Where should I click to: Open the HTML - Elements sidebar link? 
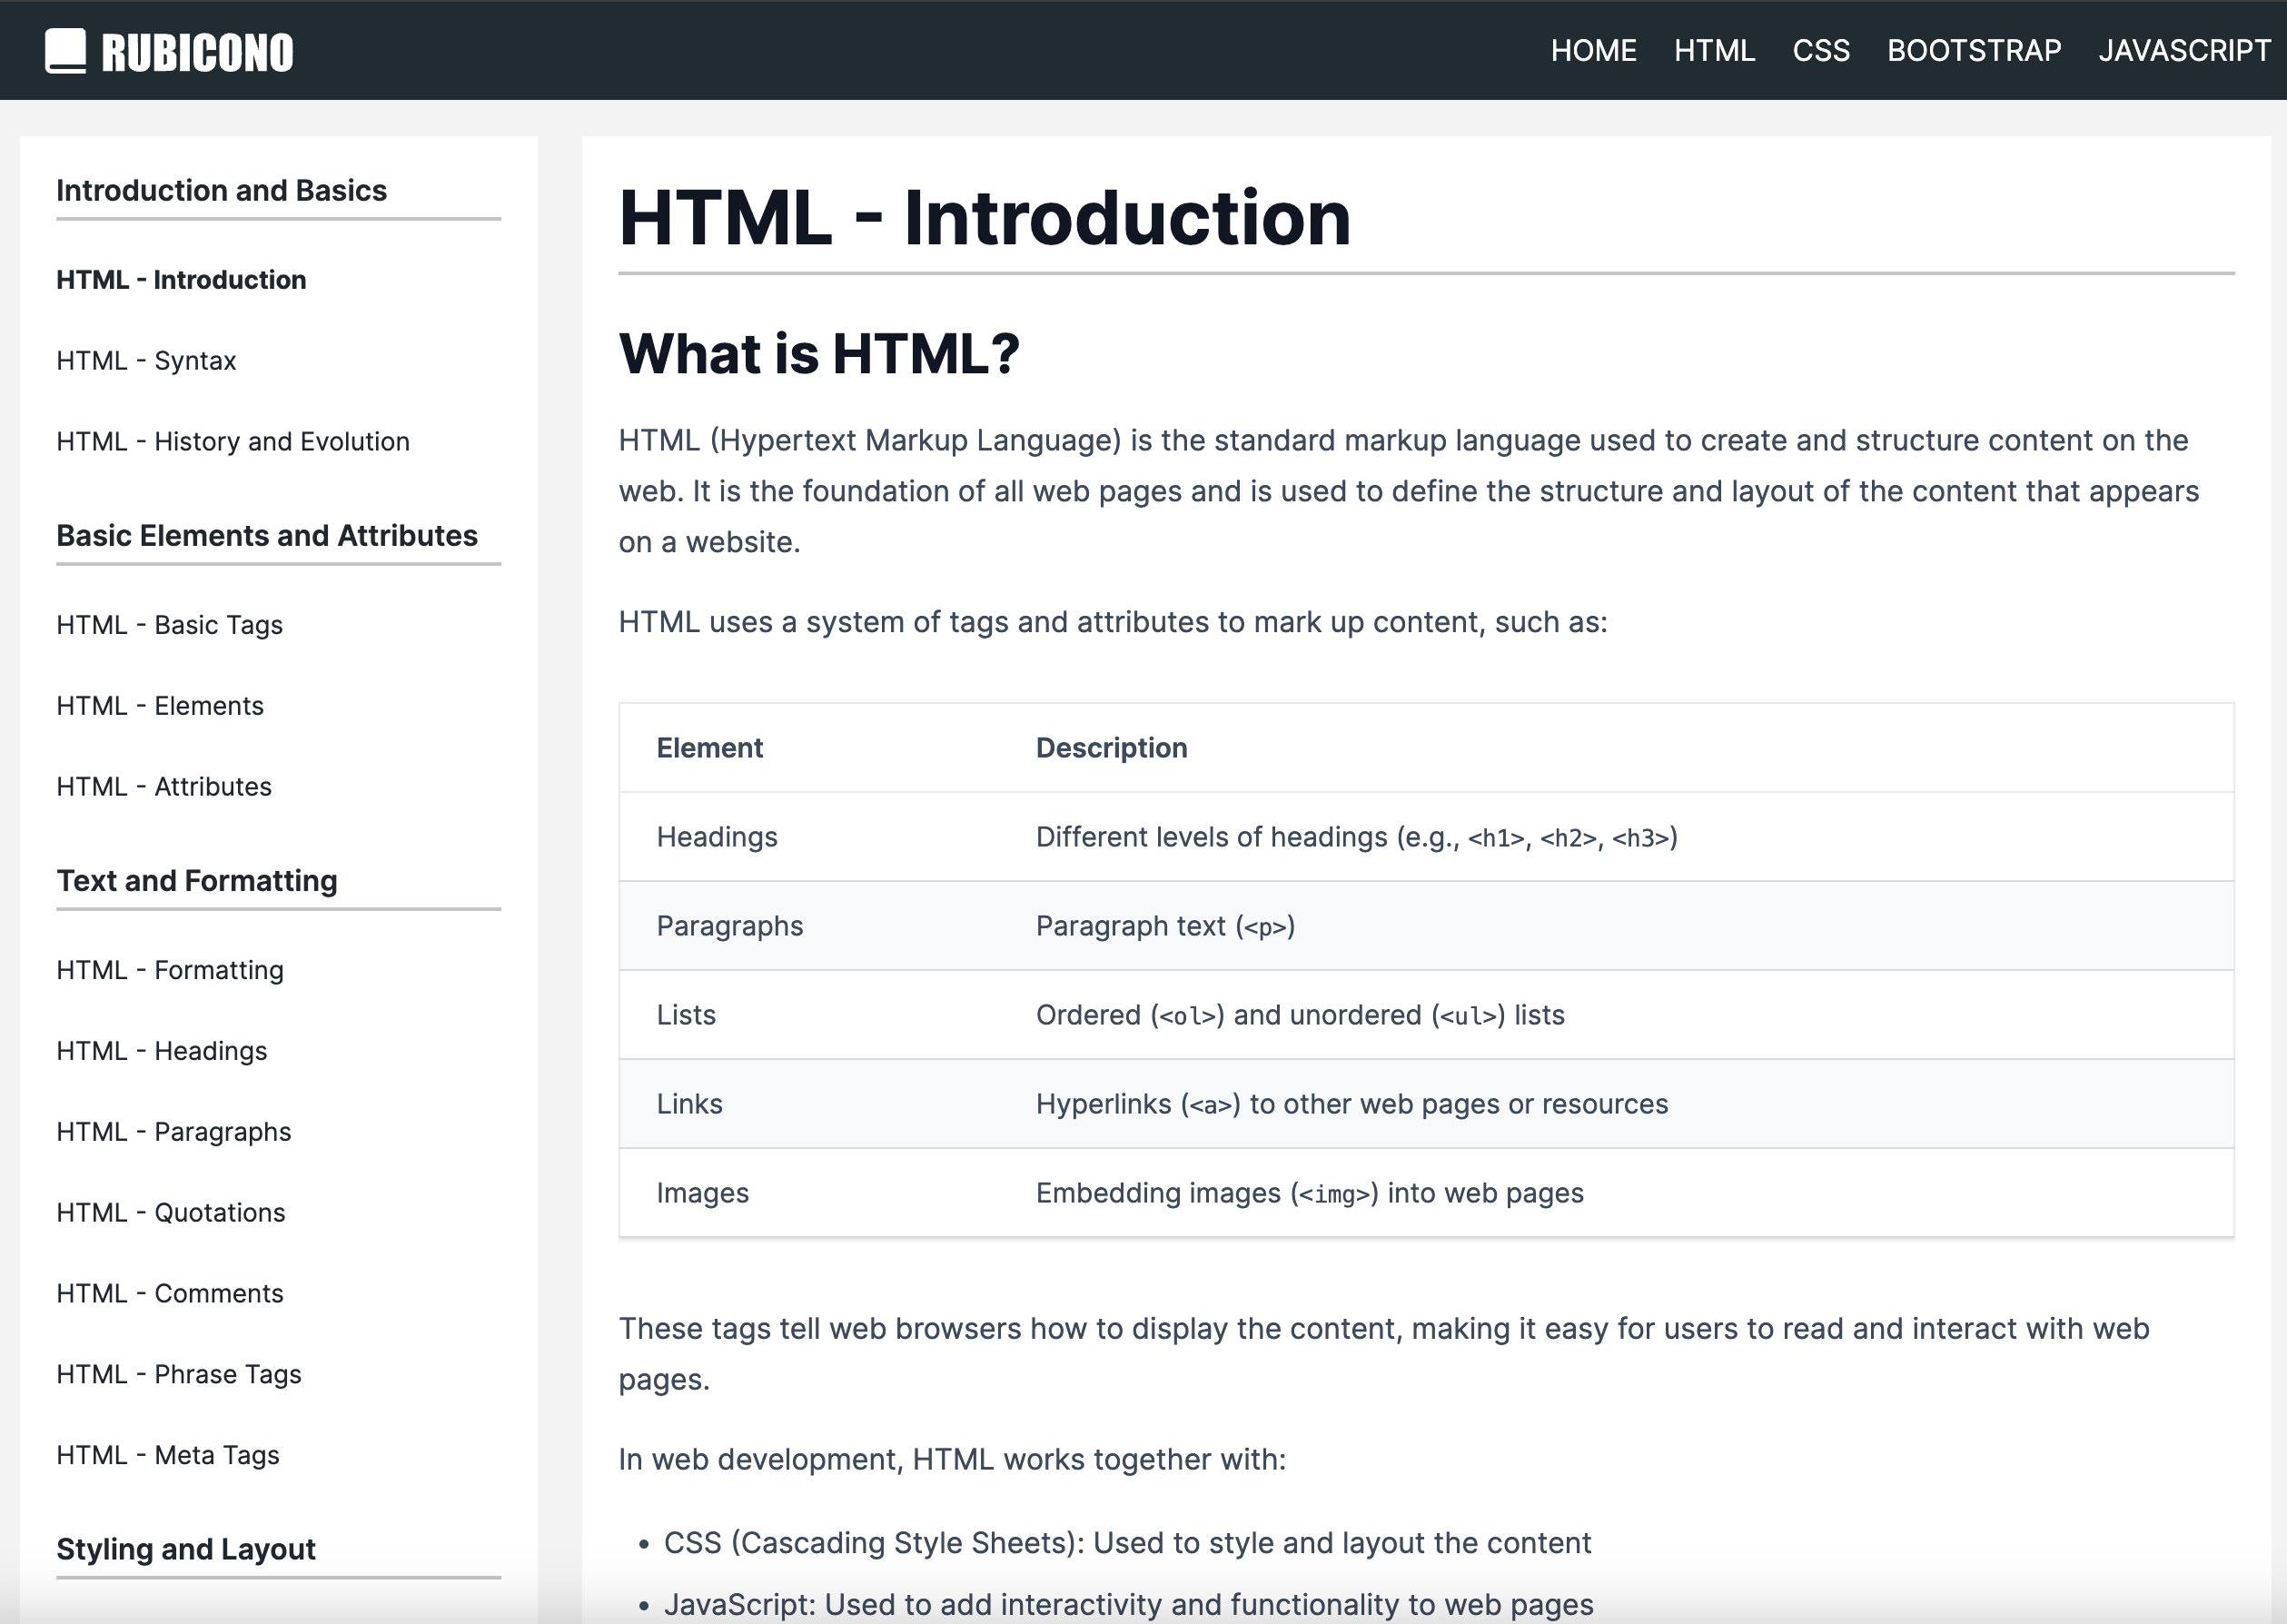pyautogui.click(x=160, y=706)
